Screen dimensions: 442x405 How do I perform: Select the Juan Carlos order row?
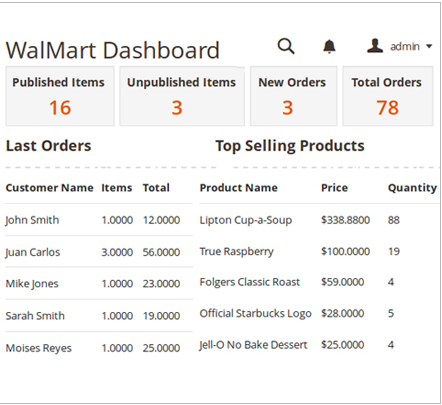point(99,252)
